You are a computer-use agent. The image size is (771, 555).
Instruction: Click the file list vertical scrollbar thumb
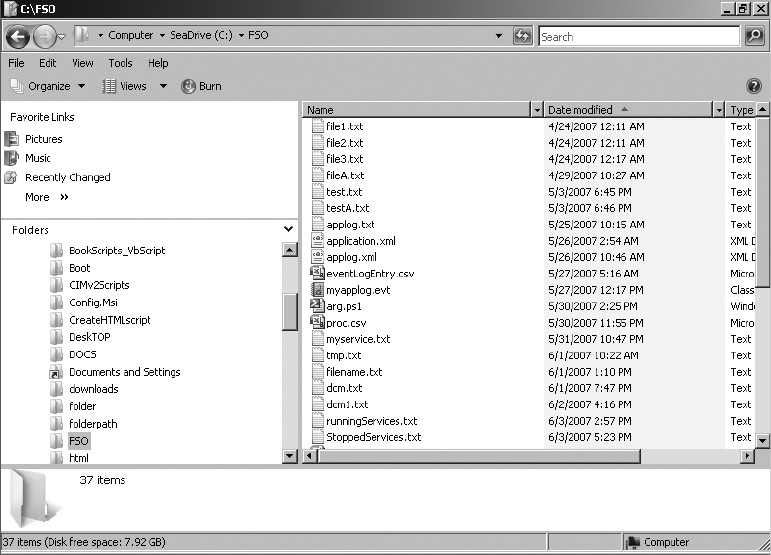(762, 202)
